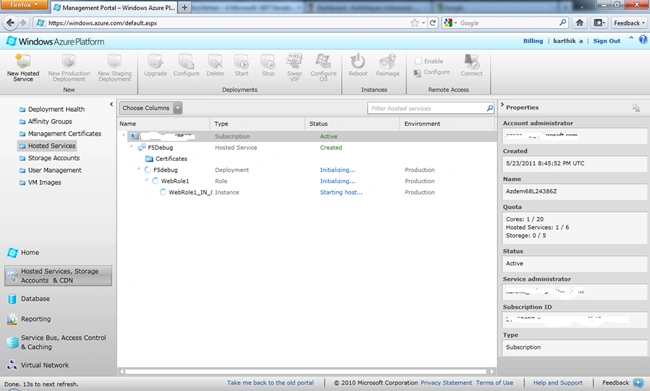Collapse the FSDebug hosted service expander
Screen dimensions: 650x391
131,146
